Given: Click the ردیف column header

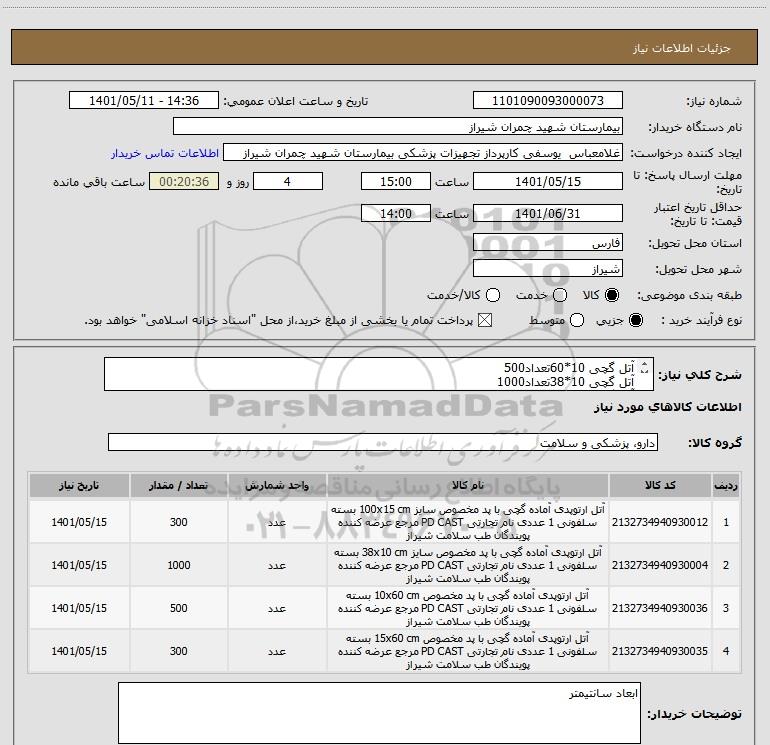Looking at the screenshot, I should click(x=726, y=486).
